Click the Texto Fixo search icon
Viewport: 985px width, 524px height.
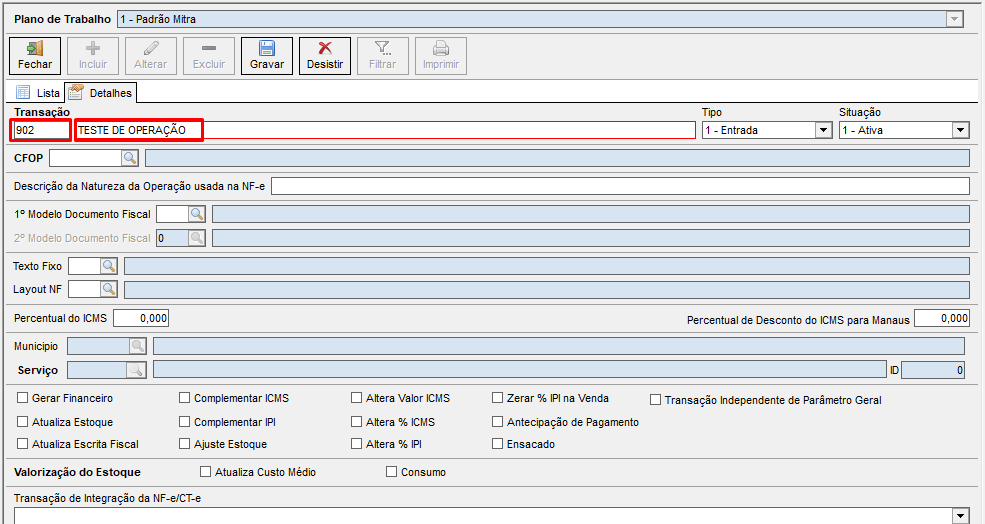pos(108,266)
